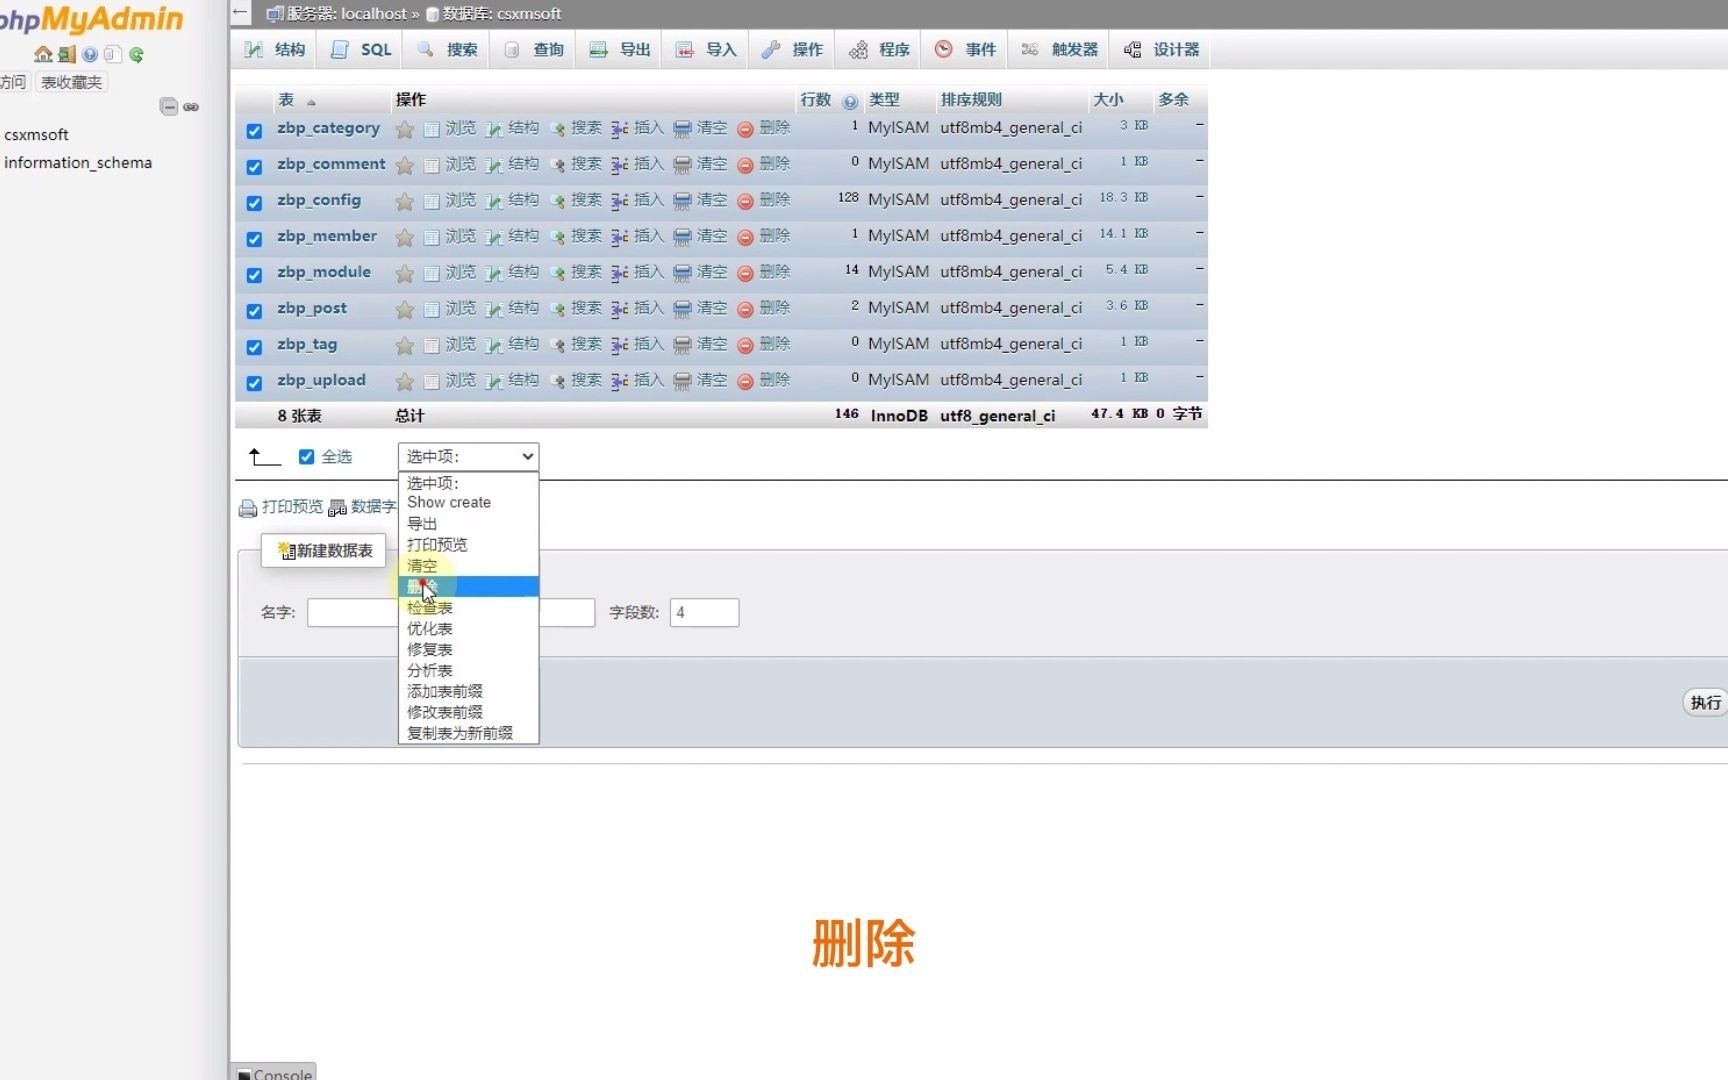The height and width of the screenshot is (1080, 1728).
Task: Click the logout icon beside the home icon
Action: [67, 54]
